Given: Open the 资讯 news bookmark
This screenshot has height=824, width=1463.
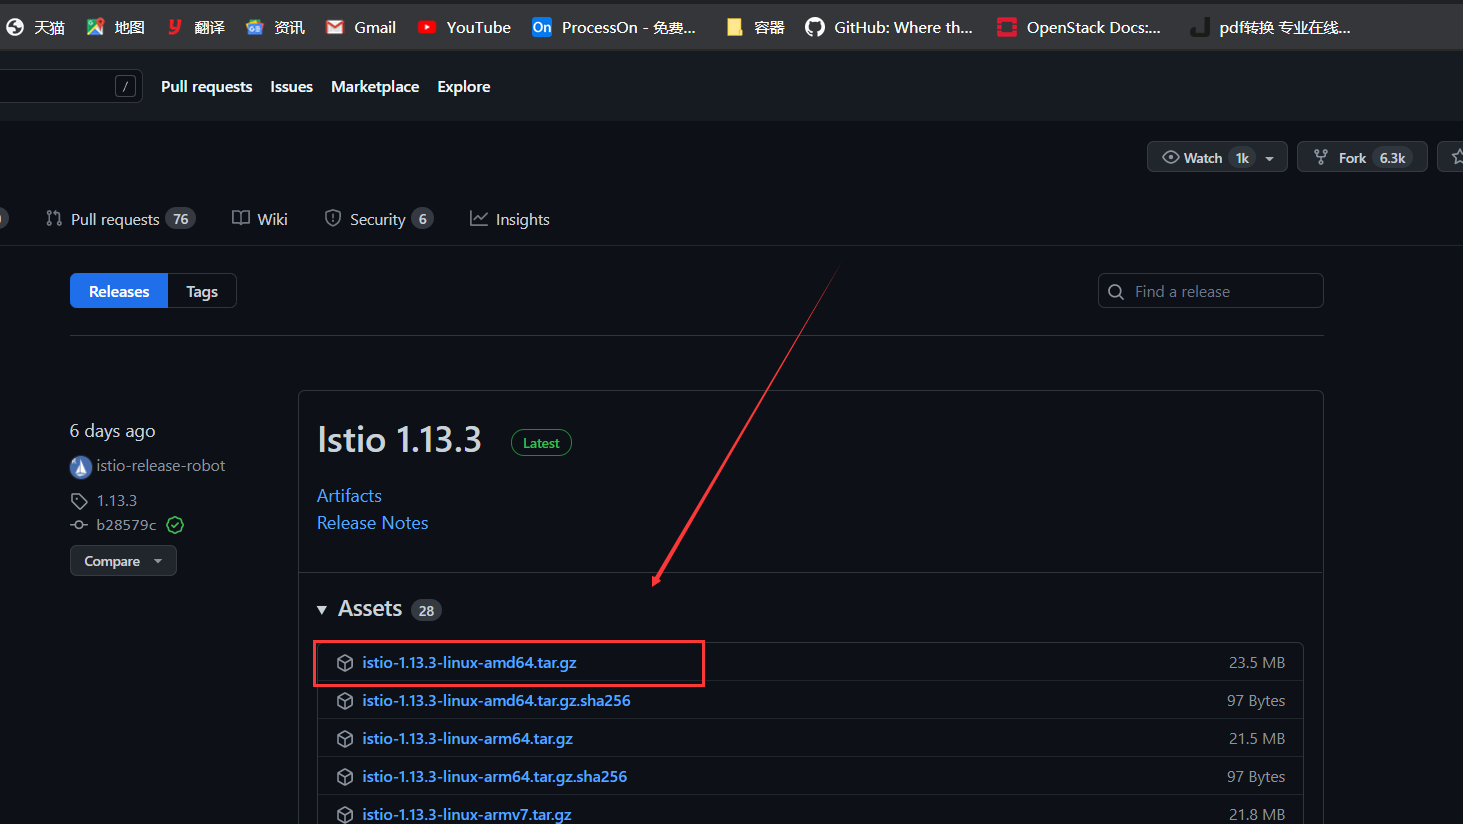Looking at the screenshot, I should point(275,27).
